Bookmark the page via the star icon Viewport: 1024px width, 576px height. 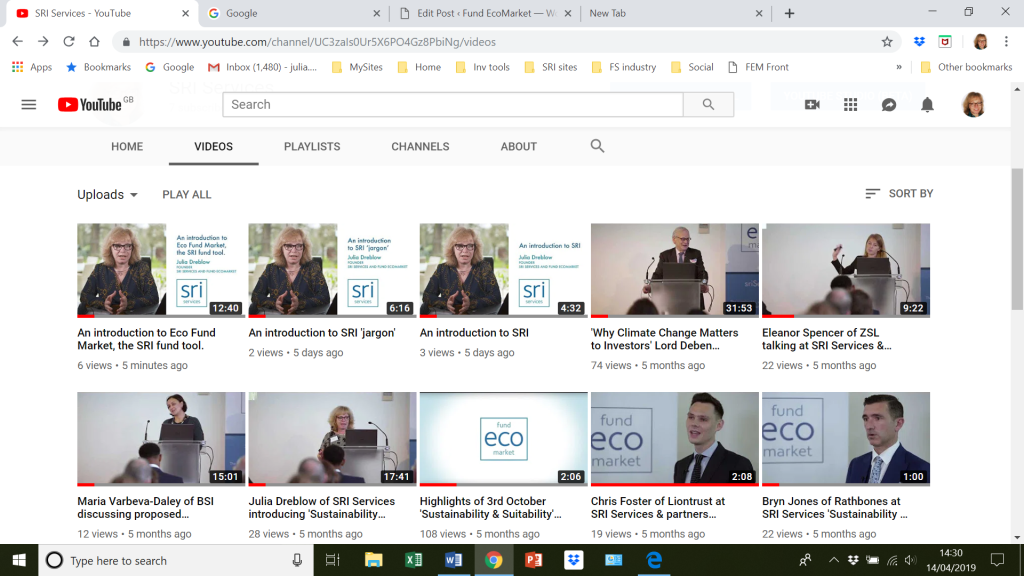[887, 44]
